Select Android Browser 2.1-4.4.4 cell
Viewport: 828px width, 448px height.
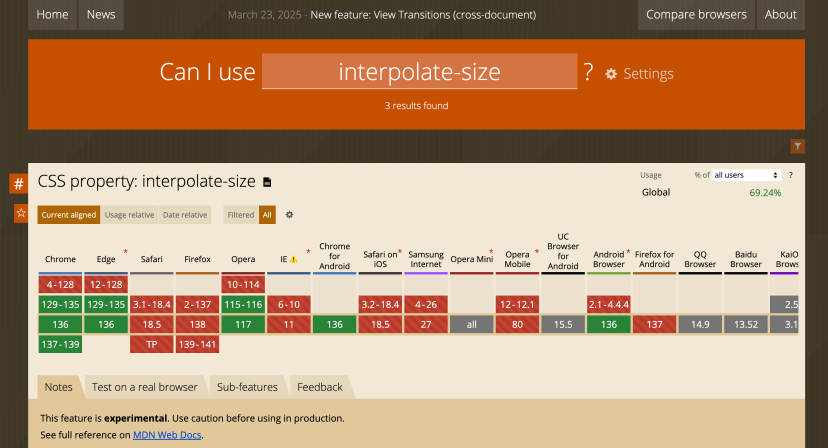click(x=609, y=305)
